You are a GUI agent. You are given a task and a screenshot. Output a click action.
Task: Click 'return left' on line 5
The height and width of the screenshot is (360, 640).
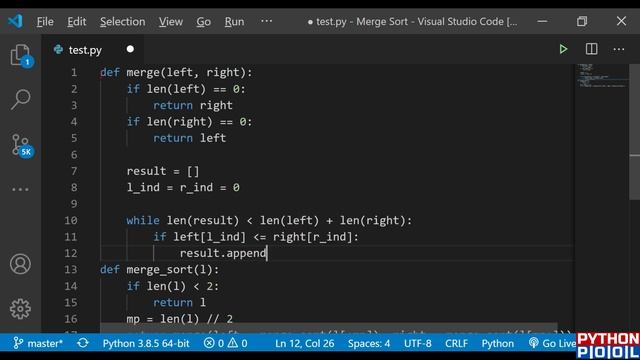(x=189, y=138)
